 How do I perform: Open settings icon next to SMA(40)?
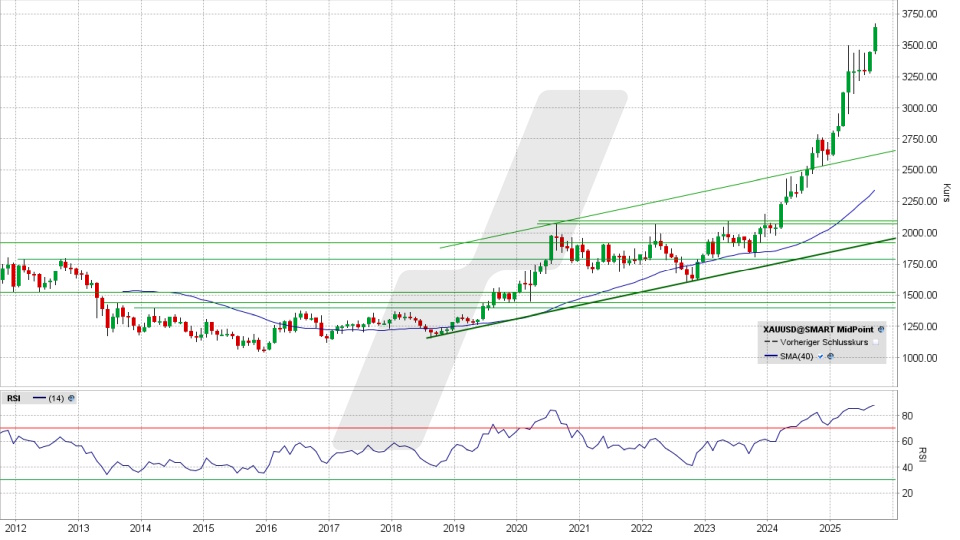click(830, 356)
